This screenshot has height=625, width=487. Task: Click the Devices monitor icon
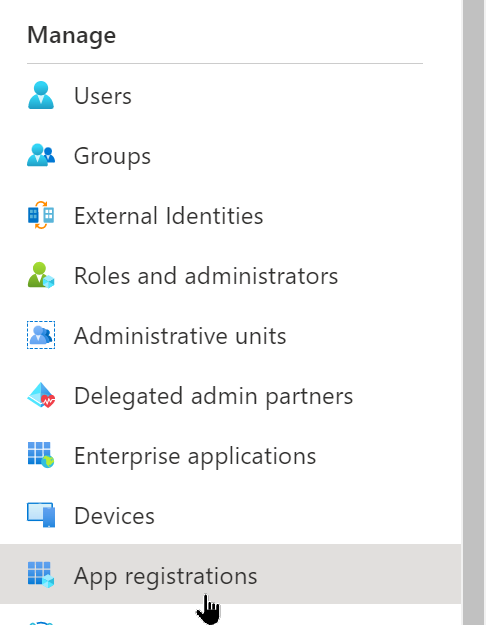(x=41, y=515)
